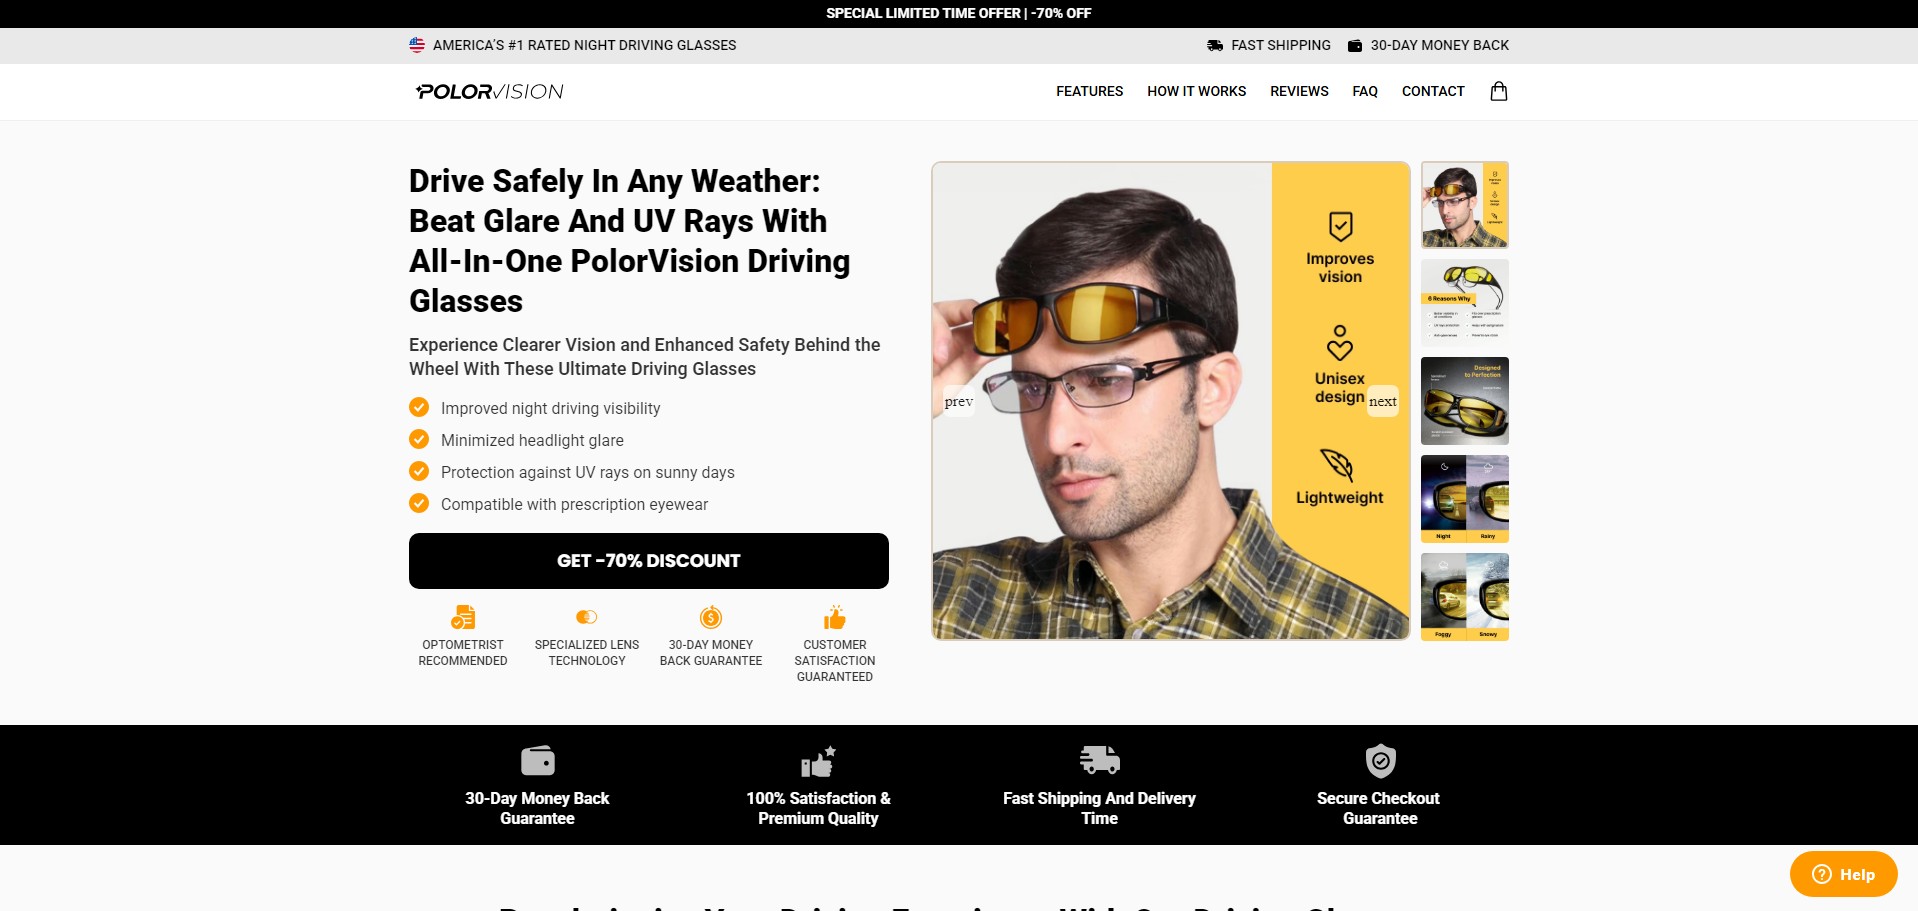Screen dimensions: 1918x911
Task: Open the FAQ nav link
Action: pyautogui.click(x=1365, y=91)
